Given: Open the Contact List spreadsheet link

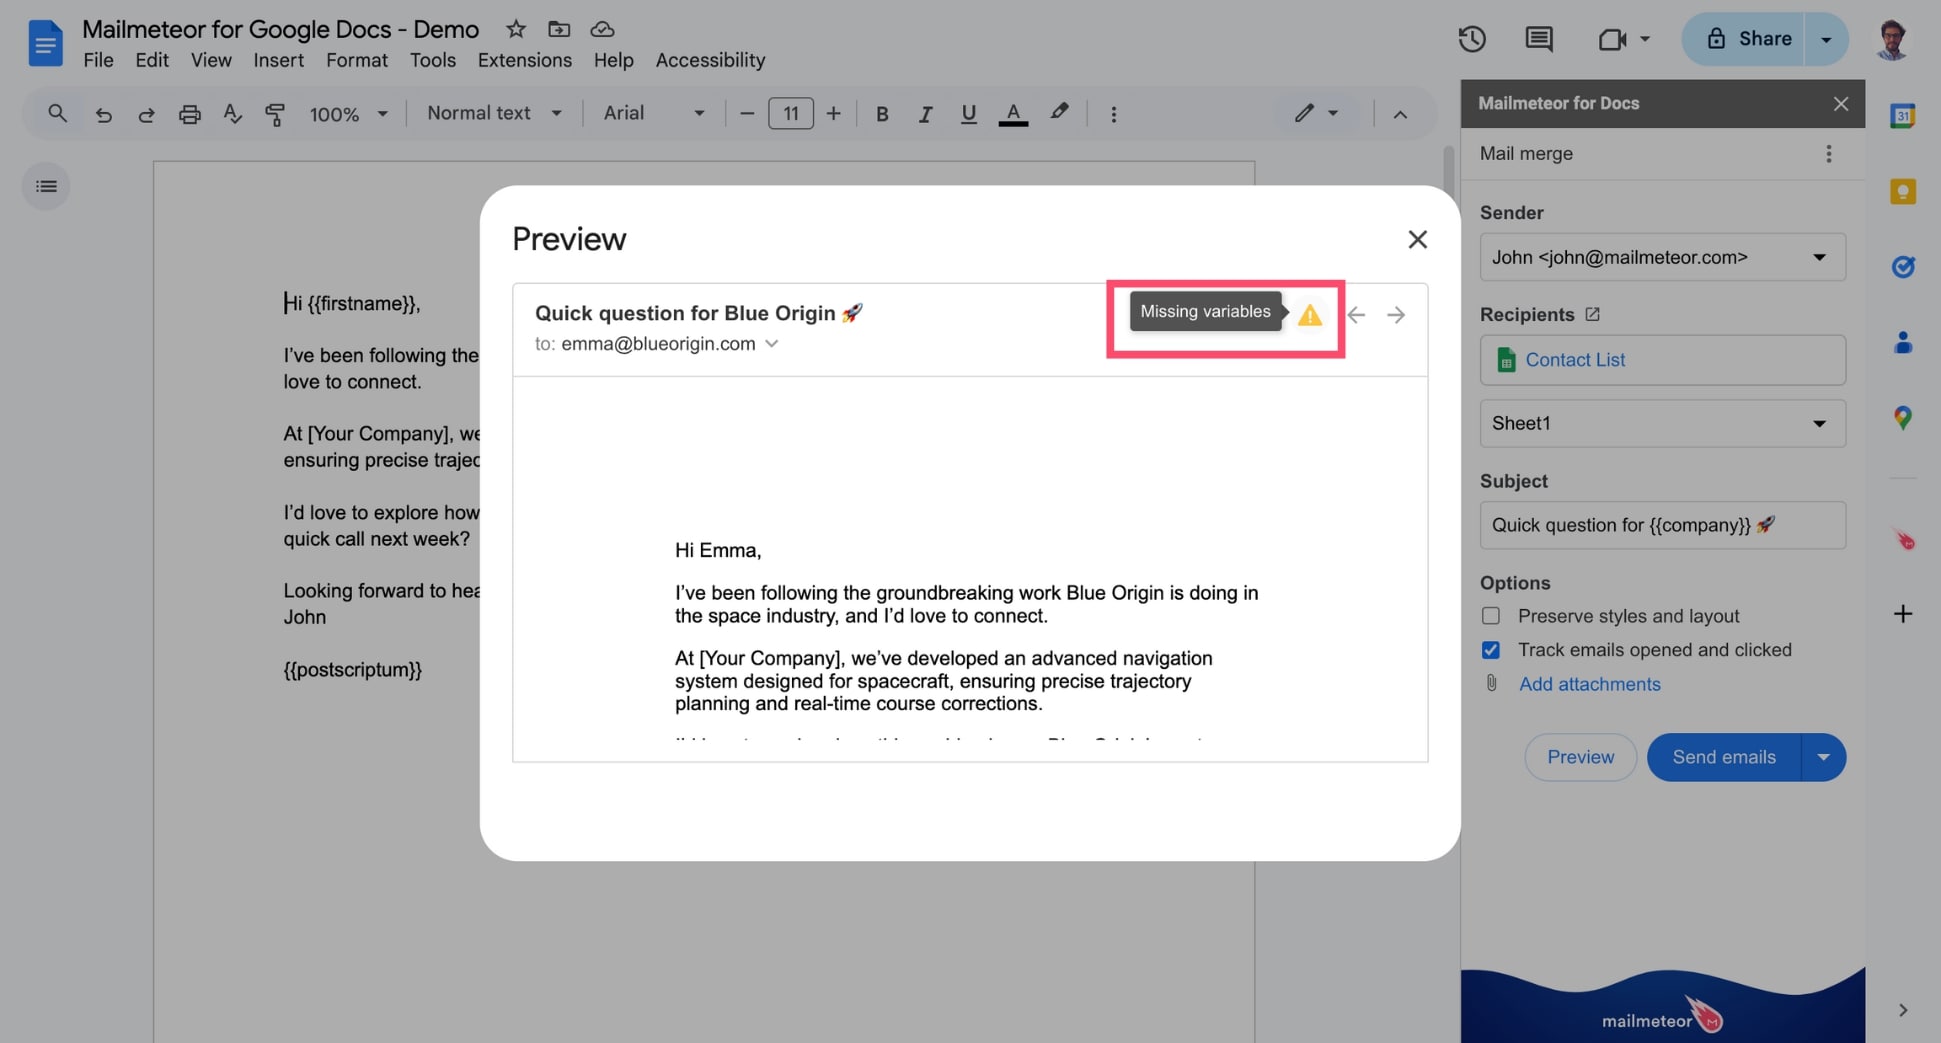Looking at the screenshot, I should 1574,360.
